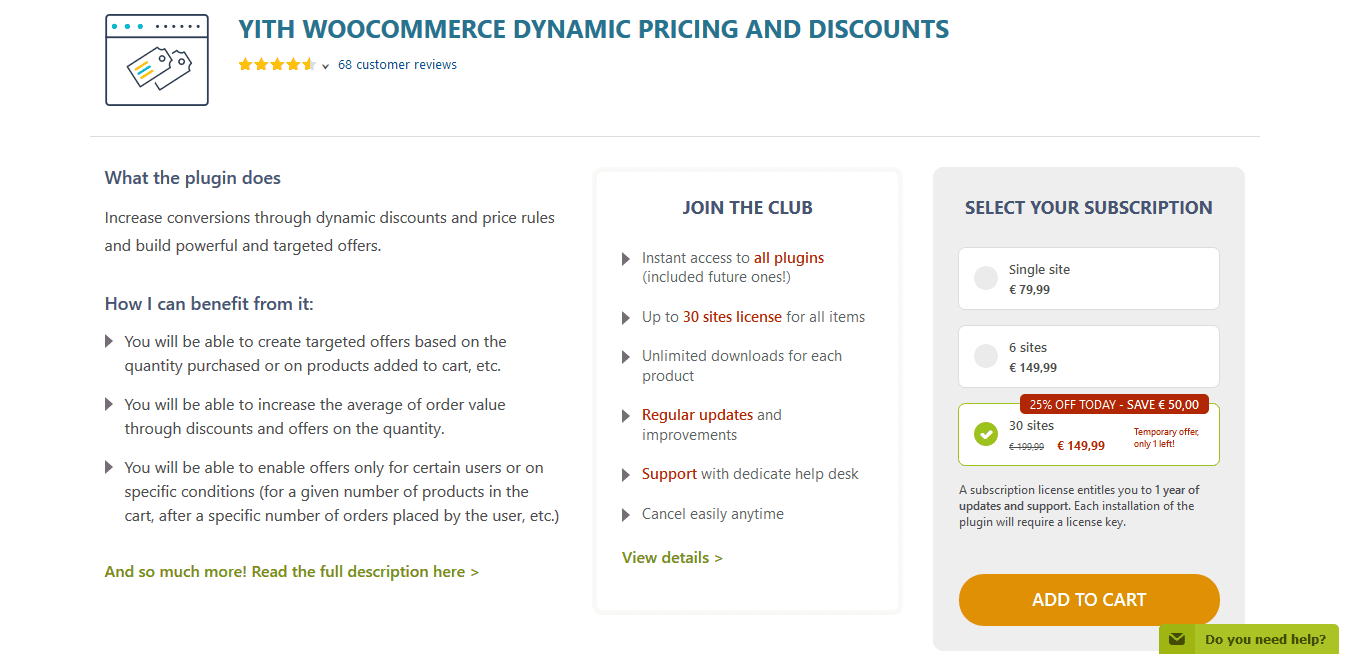Open the 'Do you need help?' chat
Viewport: 1349px width, 654px height.
tap(1265, 639)
